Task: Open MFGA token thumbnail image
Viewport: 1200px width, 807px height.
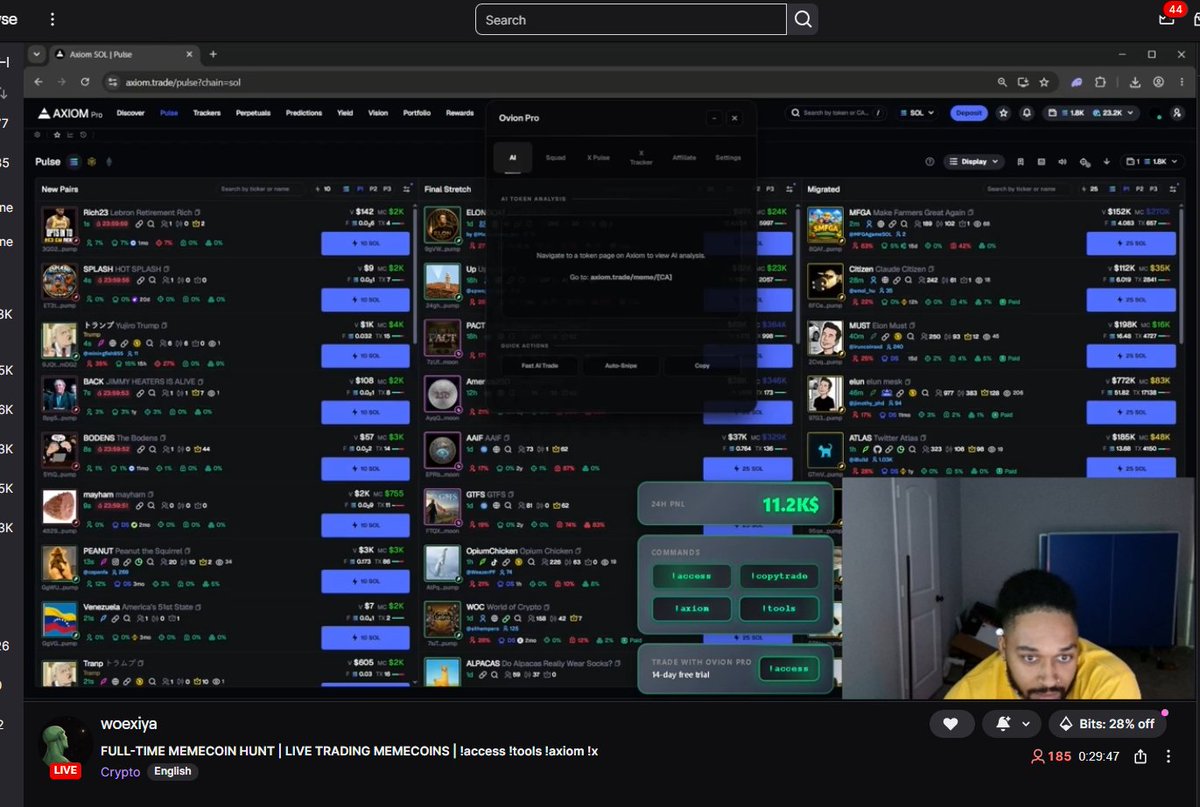Action: pos(826,225)
